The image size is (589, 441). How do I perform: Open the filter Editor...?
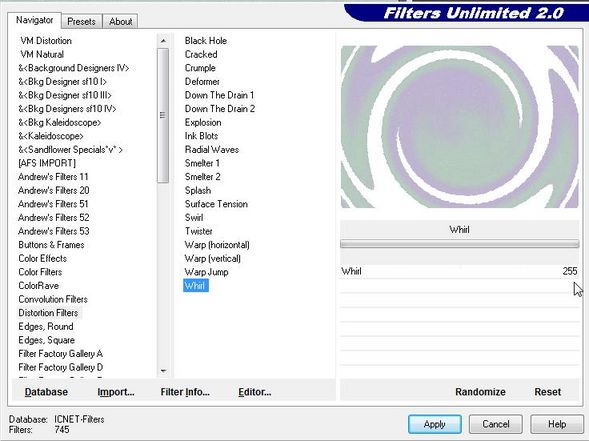pos(255,392)
